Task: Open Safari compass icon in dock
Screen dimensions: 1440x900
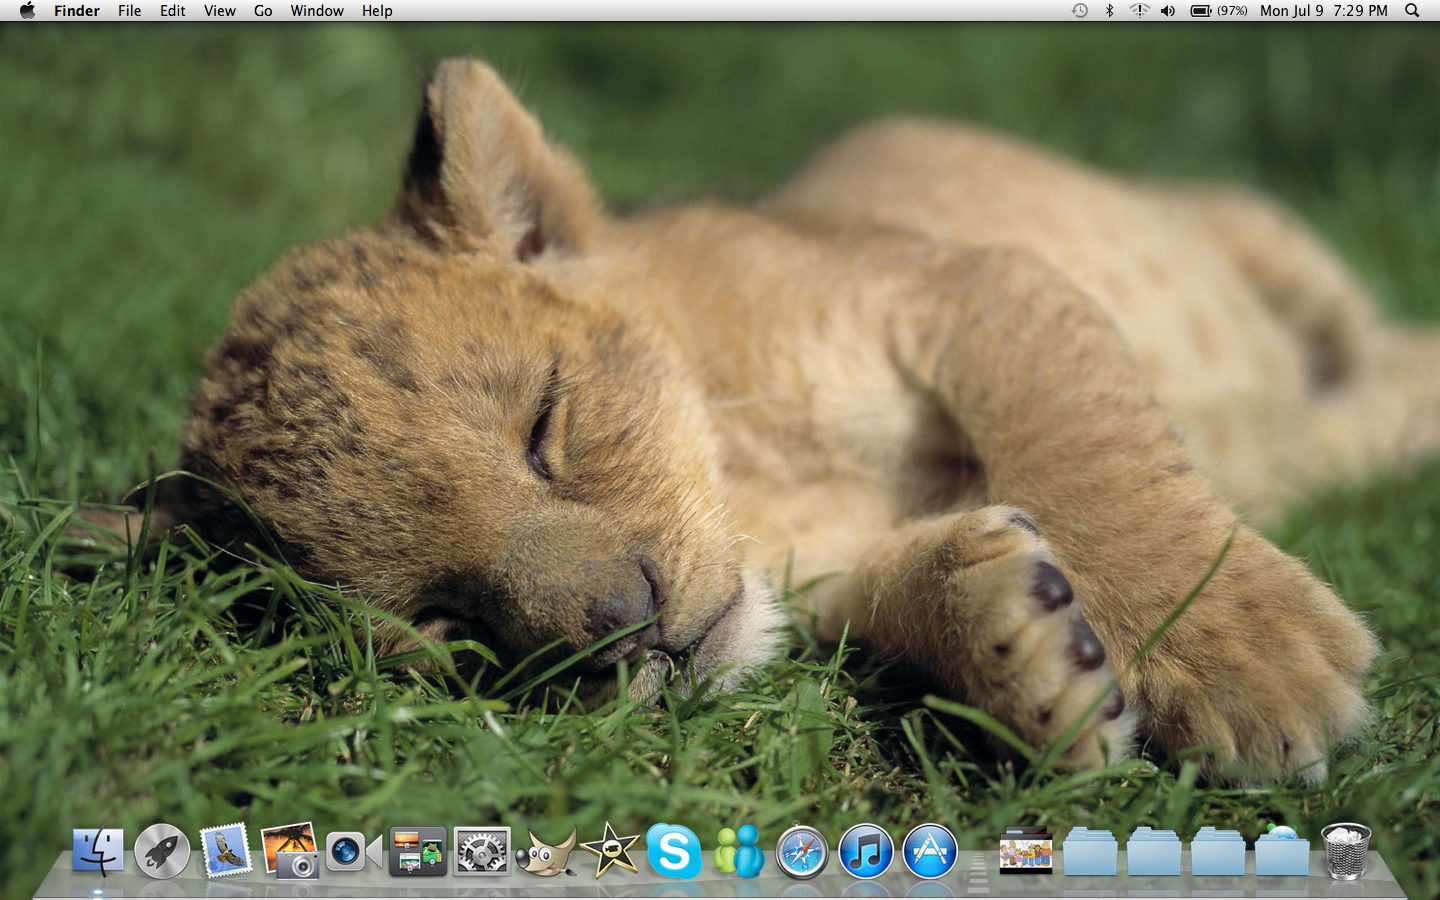Action: point(802,852)
